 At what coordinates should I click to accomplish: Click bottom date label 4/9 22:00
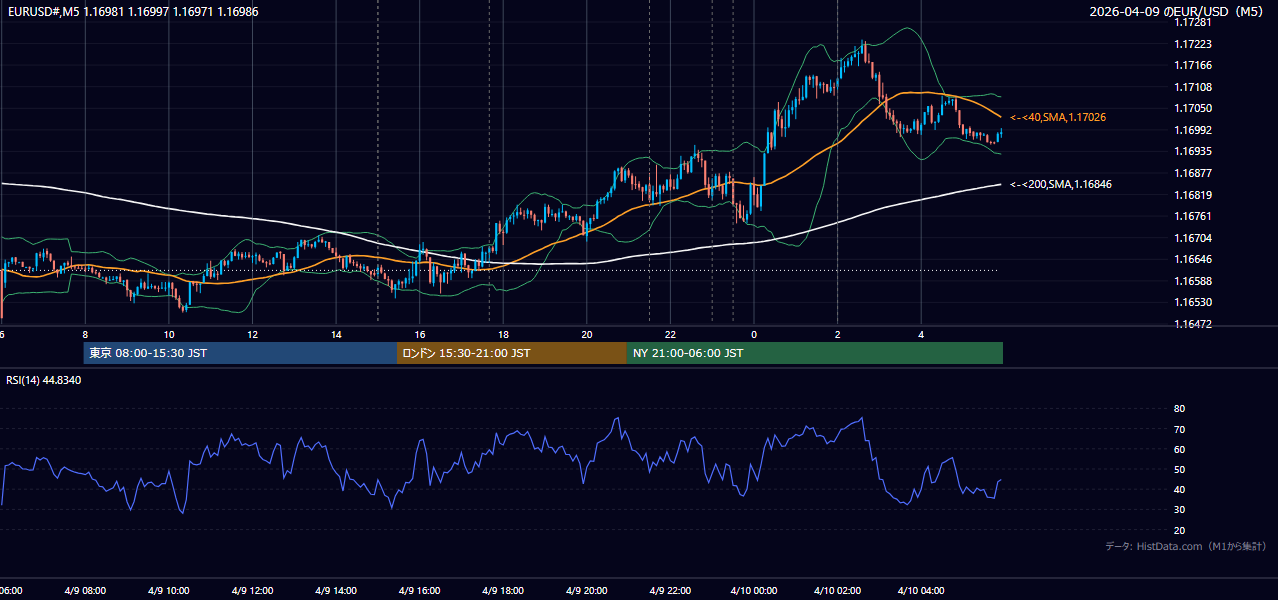[x=669, y=591]
